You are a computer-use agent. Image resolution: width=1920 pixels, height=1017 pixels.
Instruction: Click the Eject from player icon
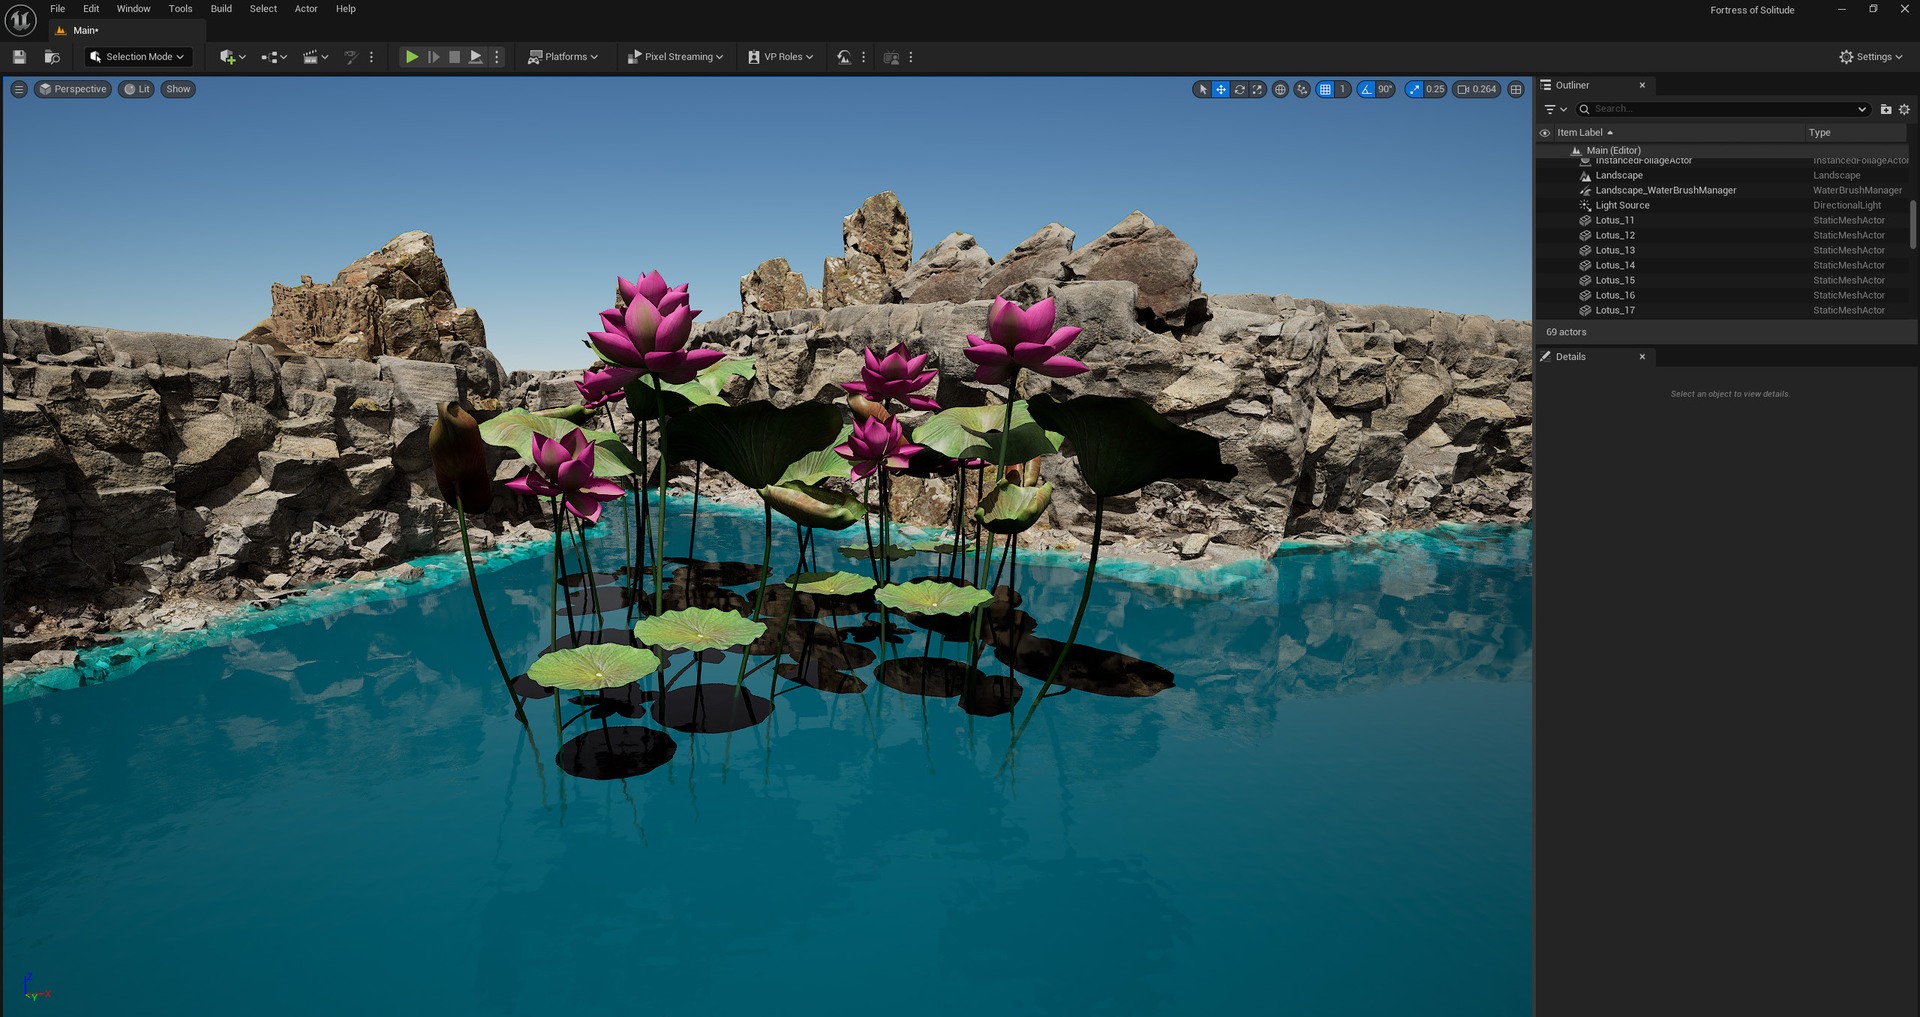point(476,57)
